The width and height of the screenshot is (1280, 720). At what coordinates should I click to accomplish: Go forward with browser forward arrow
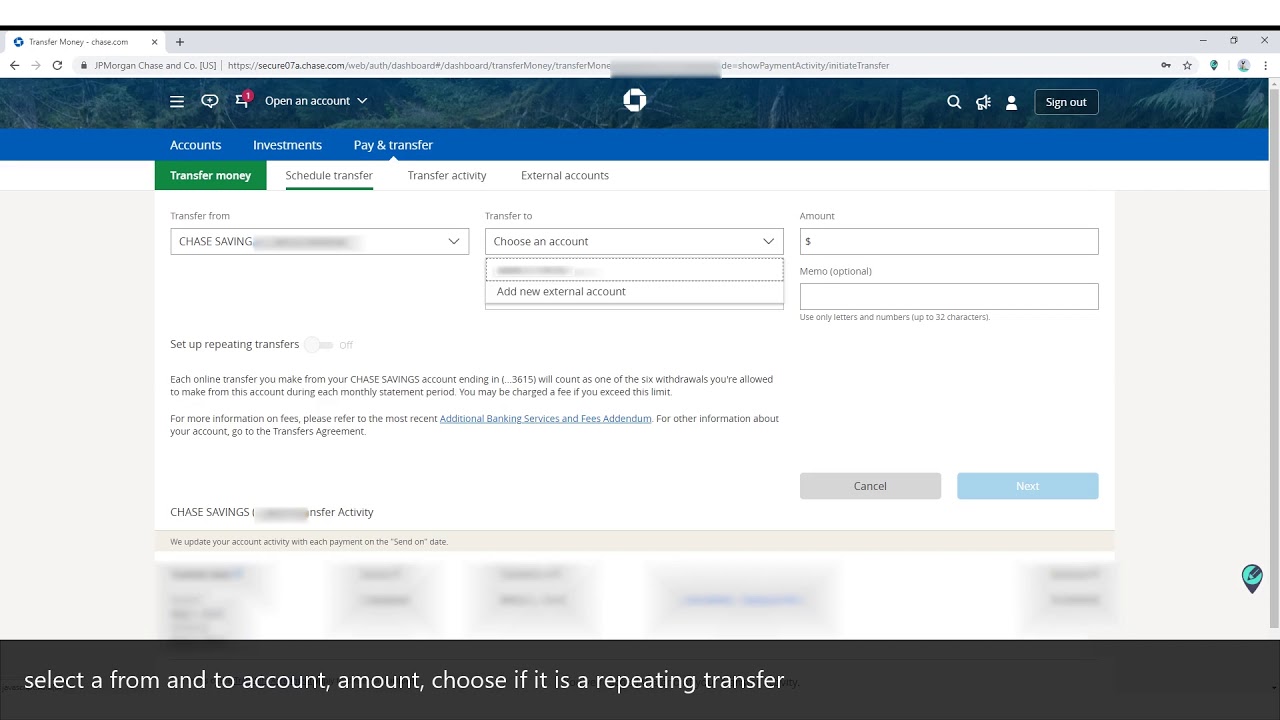click(36, 65)
